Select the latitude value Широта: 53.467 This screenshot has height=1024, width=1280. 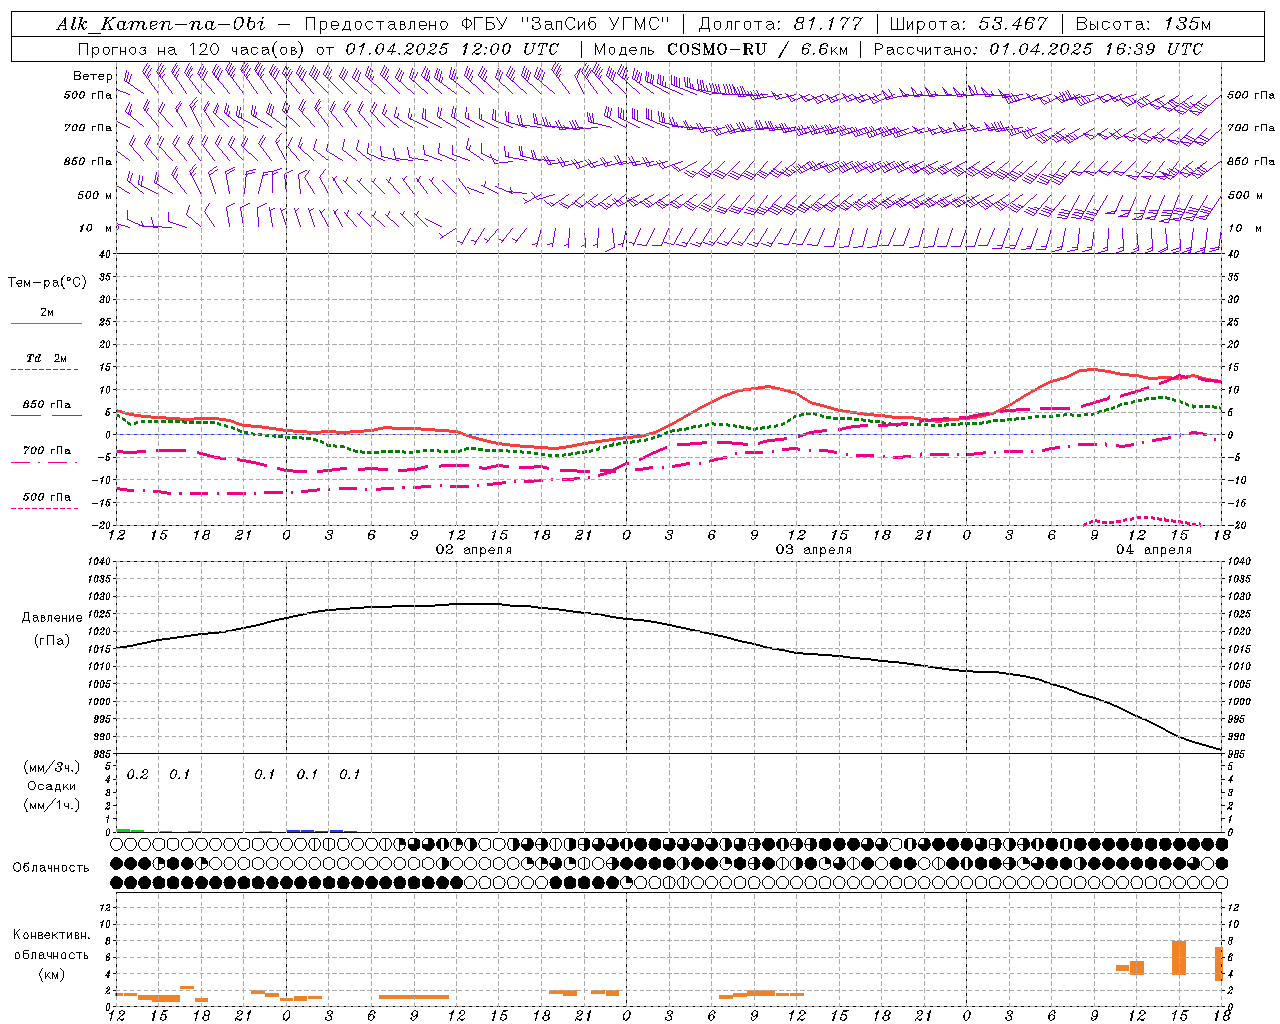click(968, 24)
